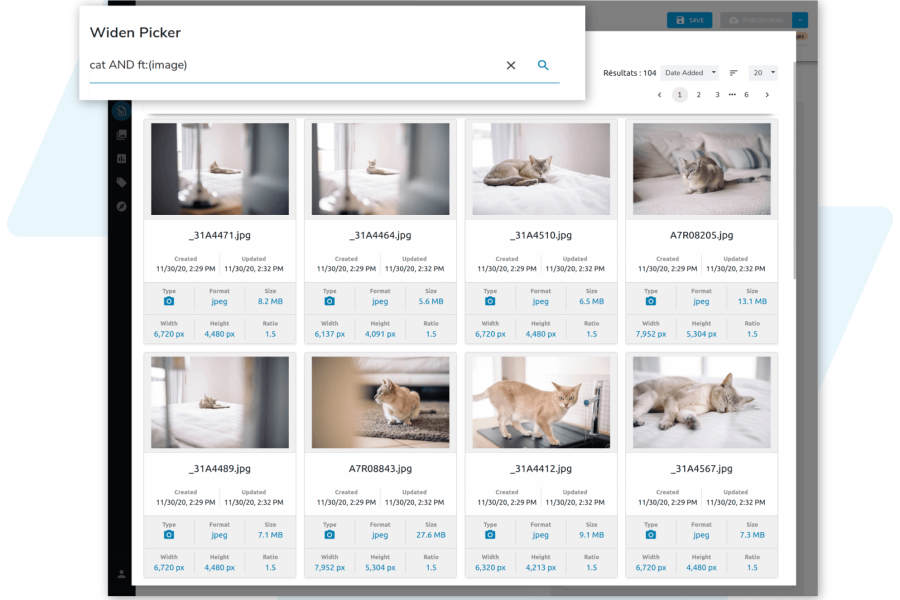The height and width of the screenshot is (600, 900).
Task: Expand the arrow dropdown next to Publish Now
Action: click(800, 20)
